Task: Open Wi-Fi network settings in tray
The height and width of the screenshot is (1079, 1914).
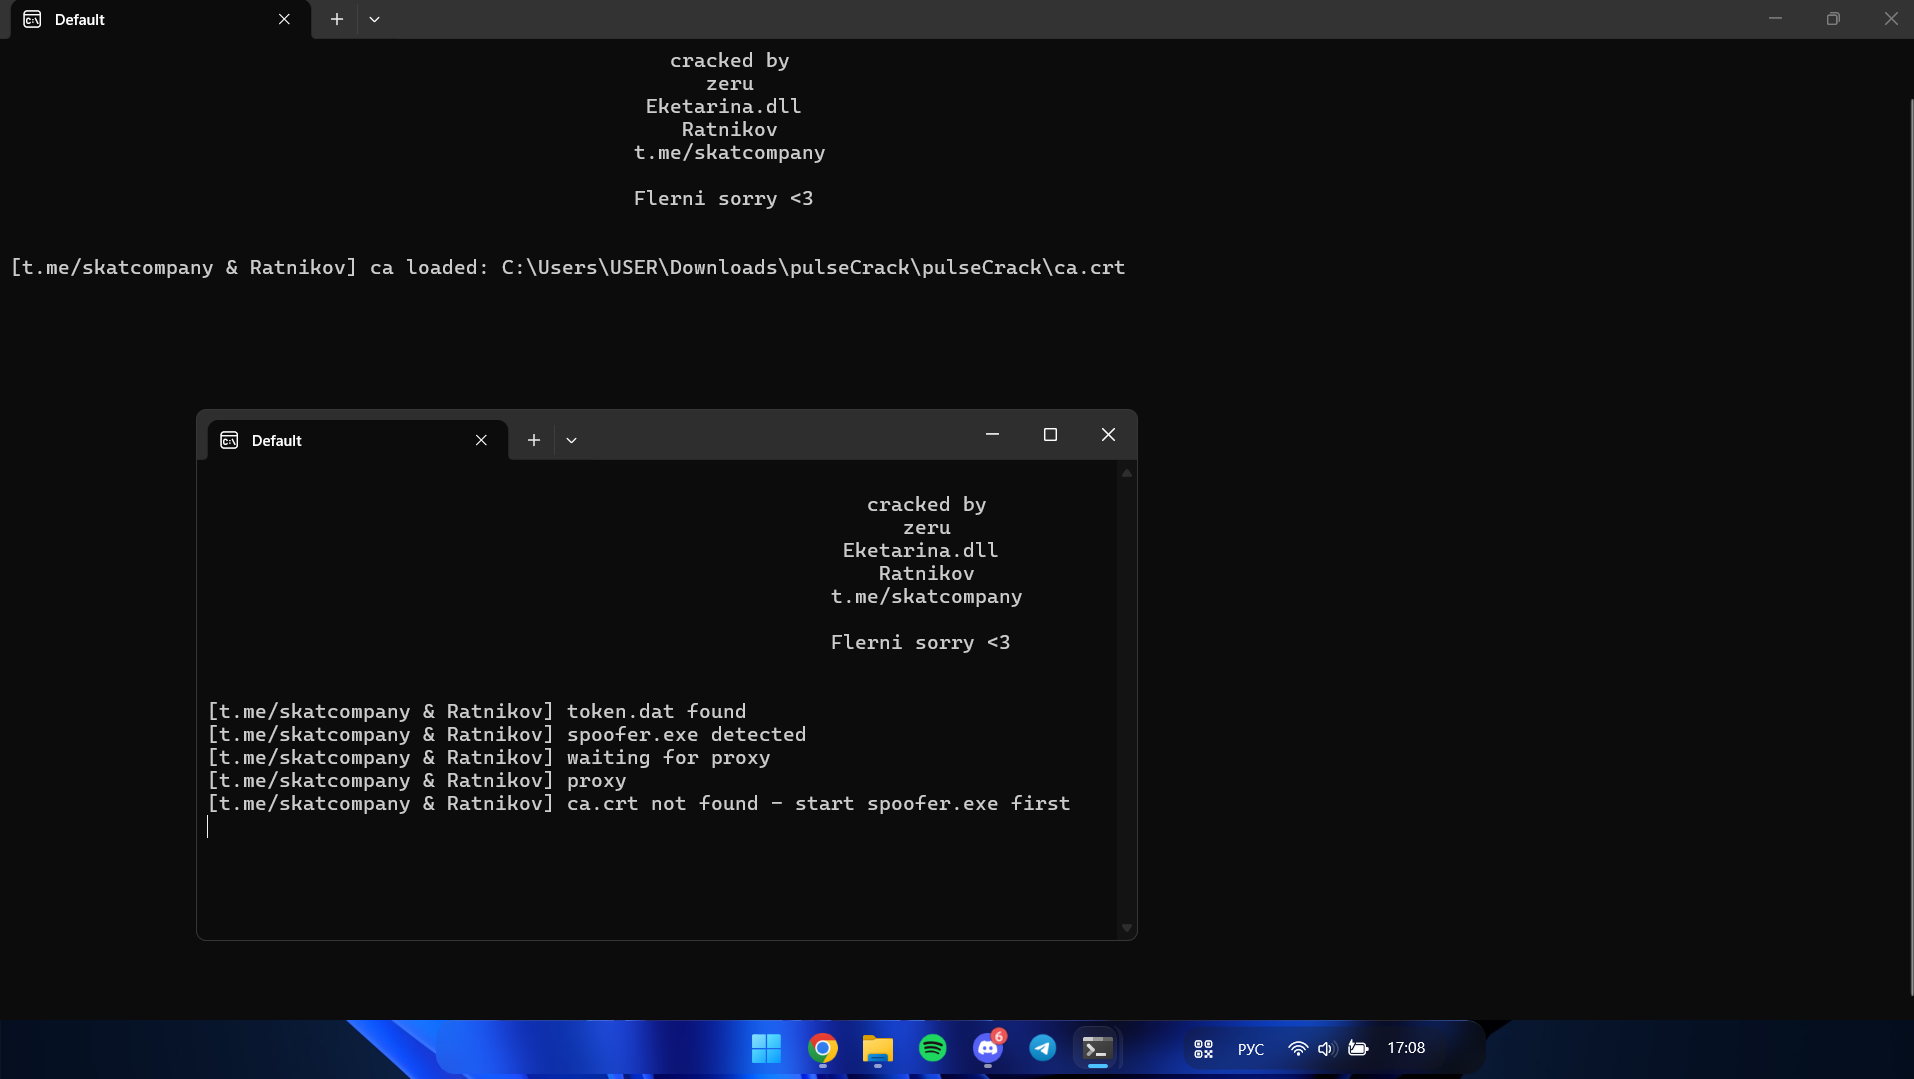Action: pos(1297,1049)
